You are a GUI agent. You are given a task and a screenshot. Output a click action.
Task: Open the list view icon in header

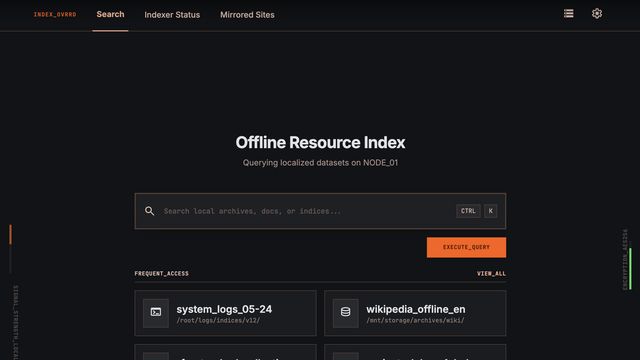coord(569,13)
